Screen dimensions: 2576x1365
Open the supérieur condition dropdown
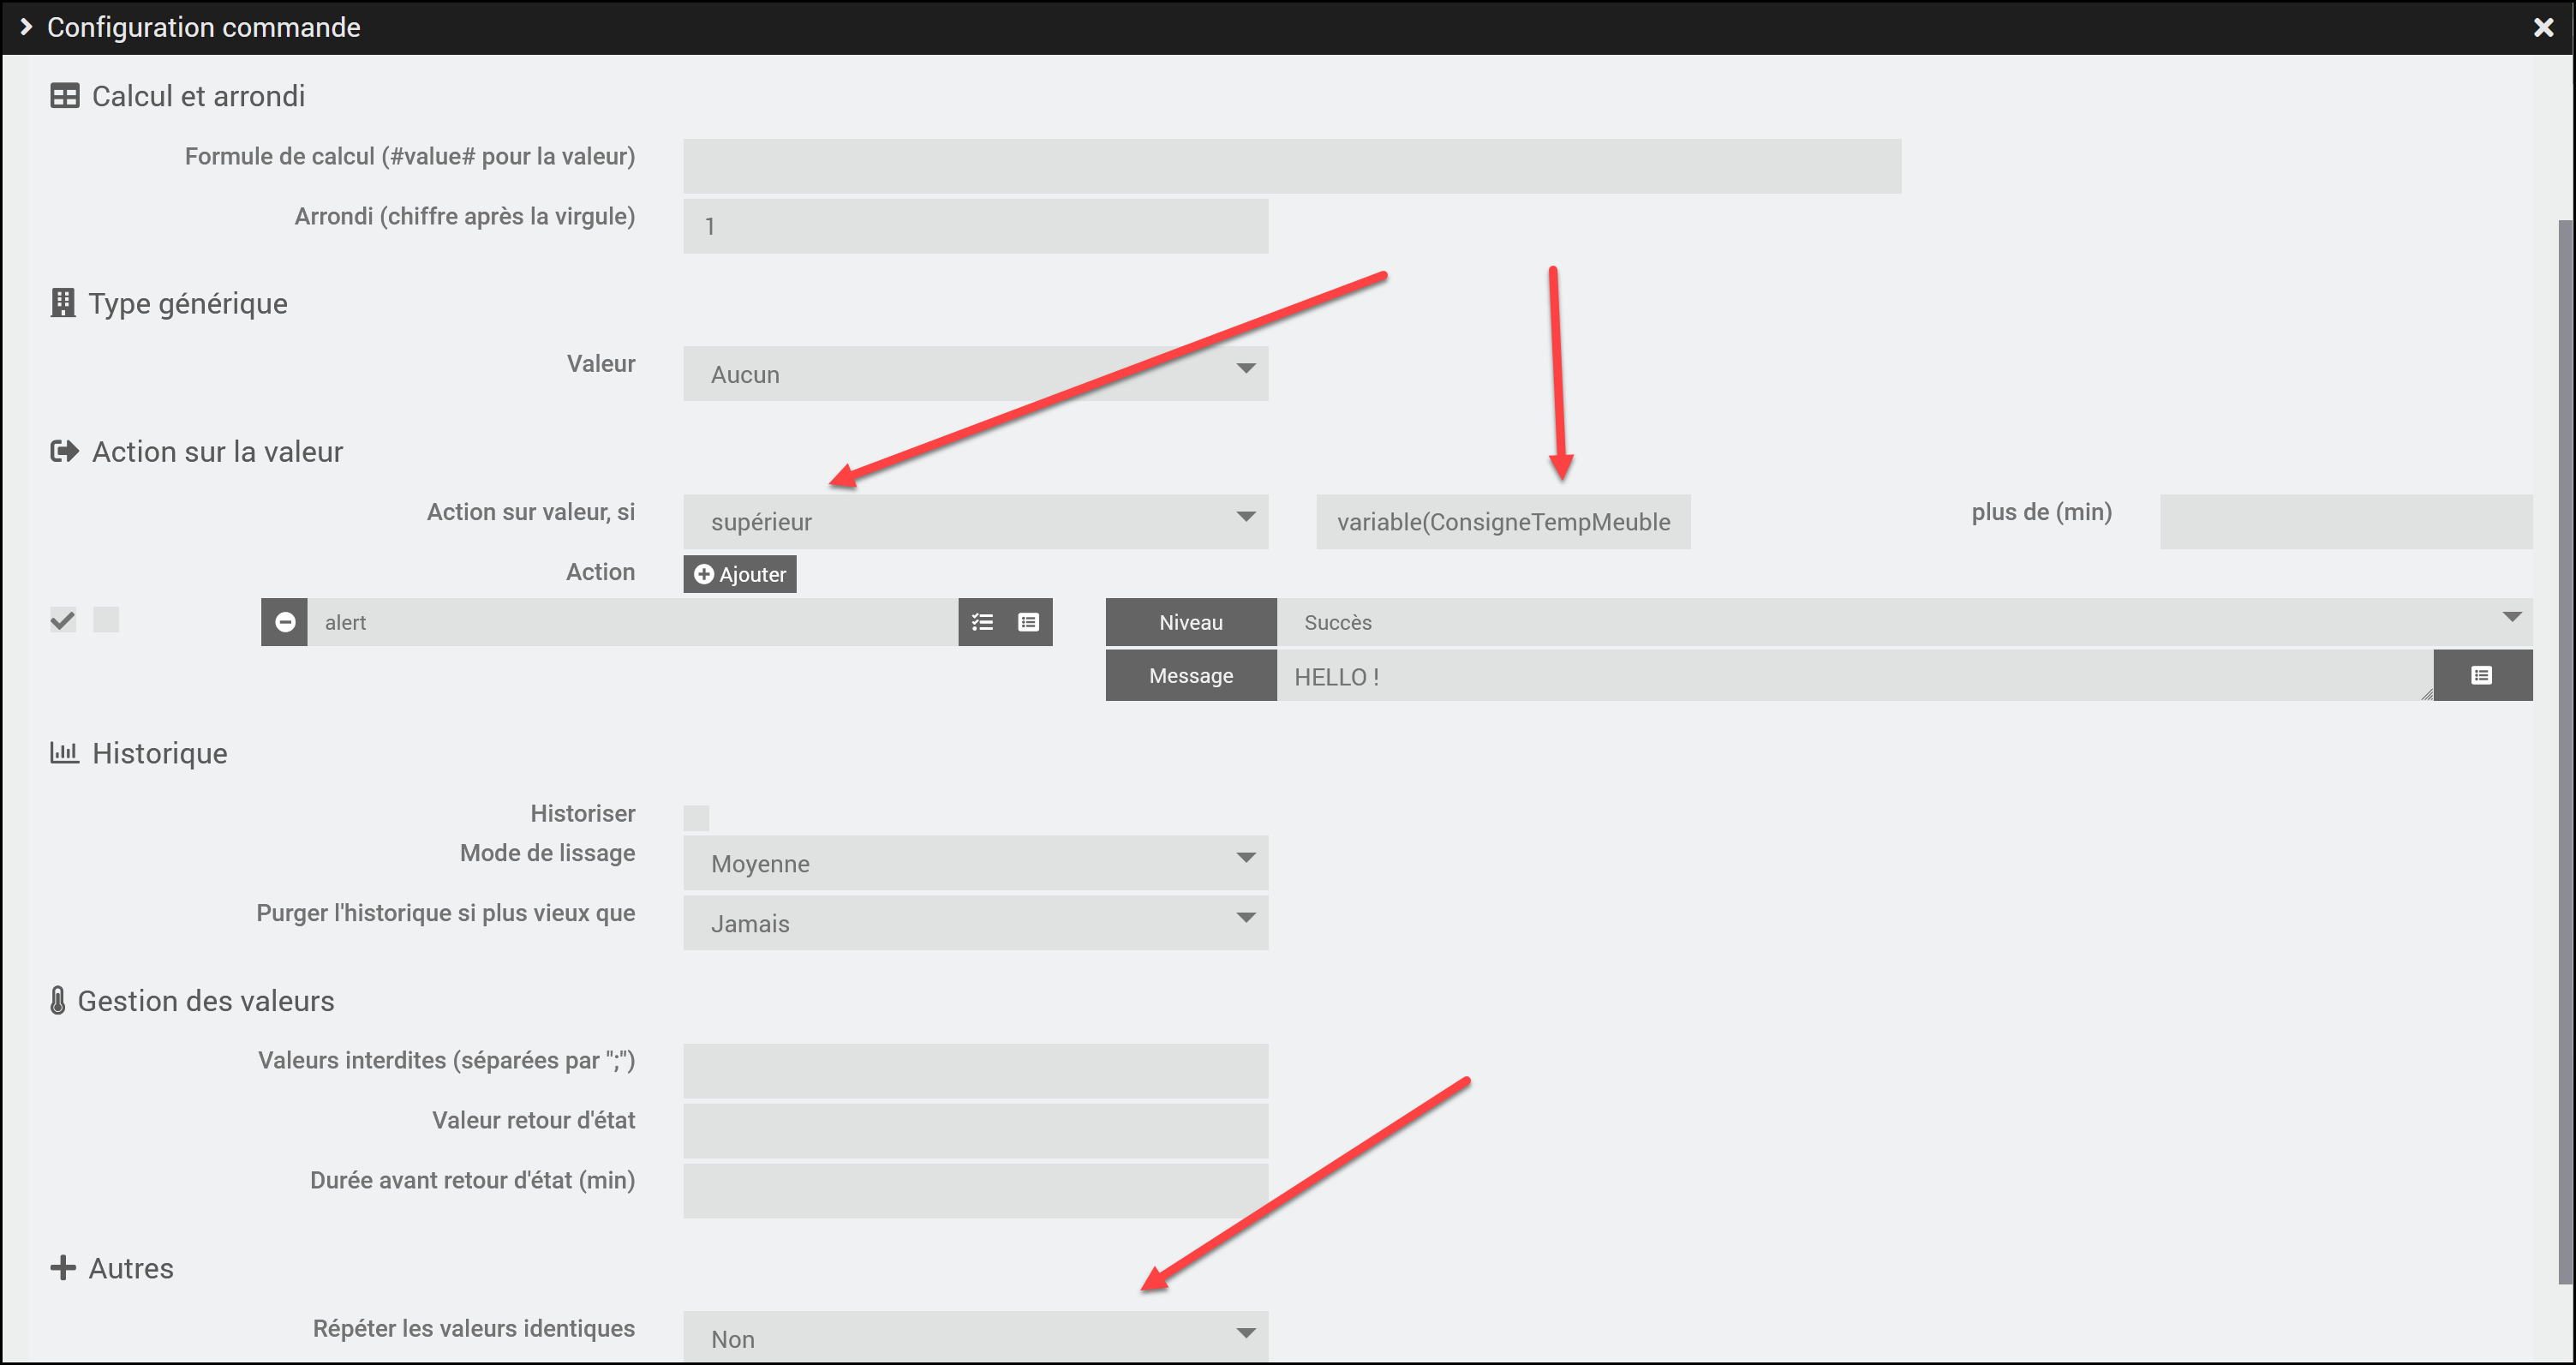point(975,521)
